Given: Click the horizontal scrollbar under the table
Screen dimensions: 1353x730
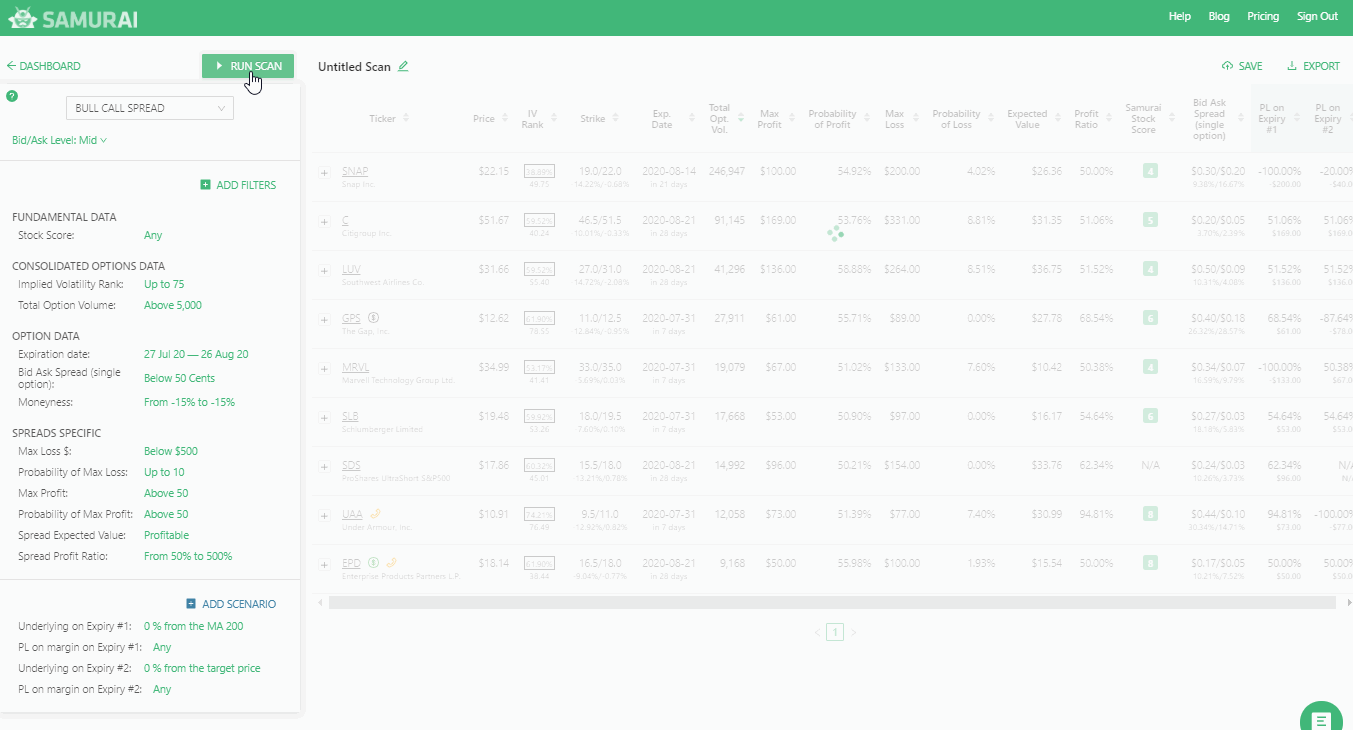Looking at the screenshot, I should pos(832,603).
